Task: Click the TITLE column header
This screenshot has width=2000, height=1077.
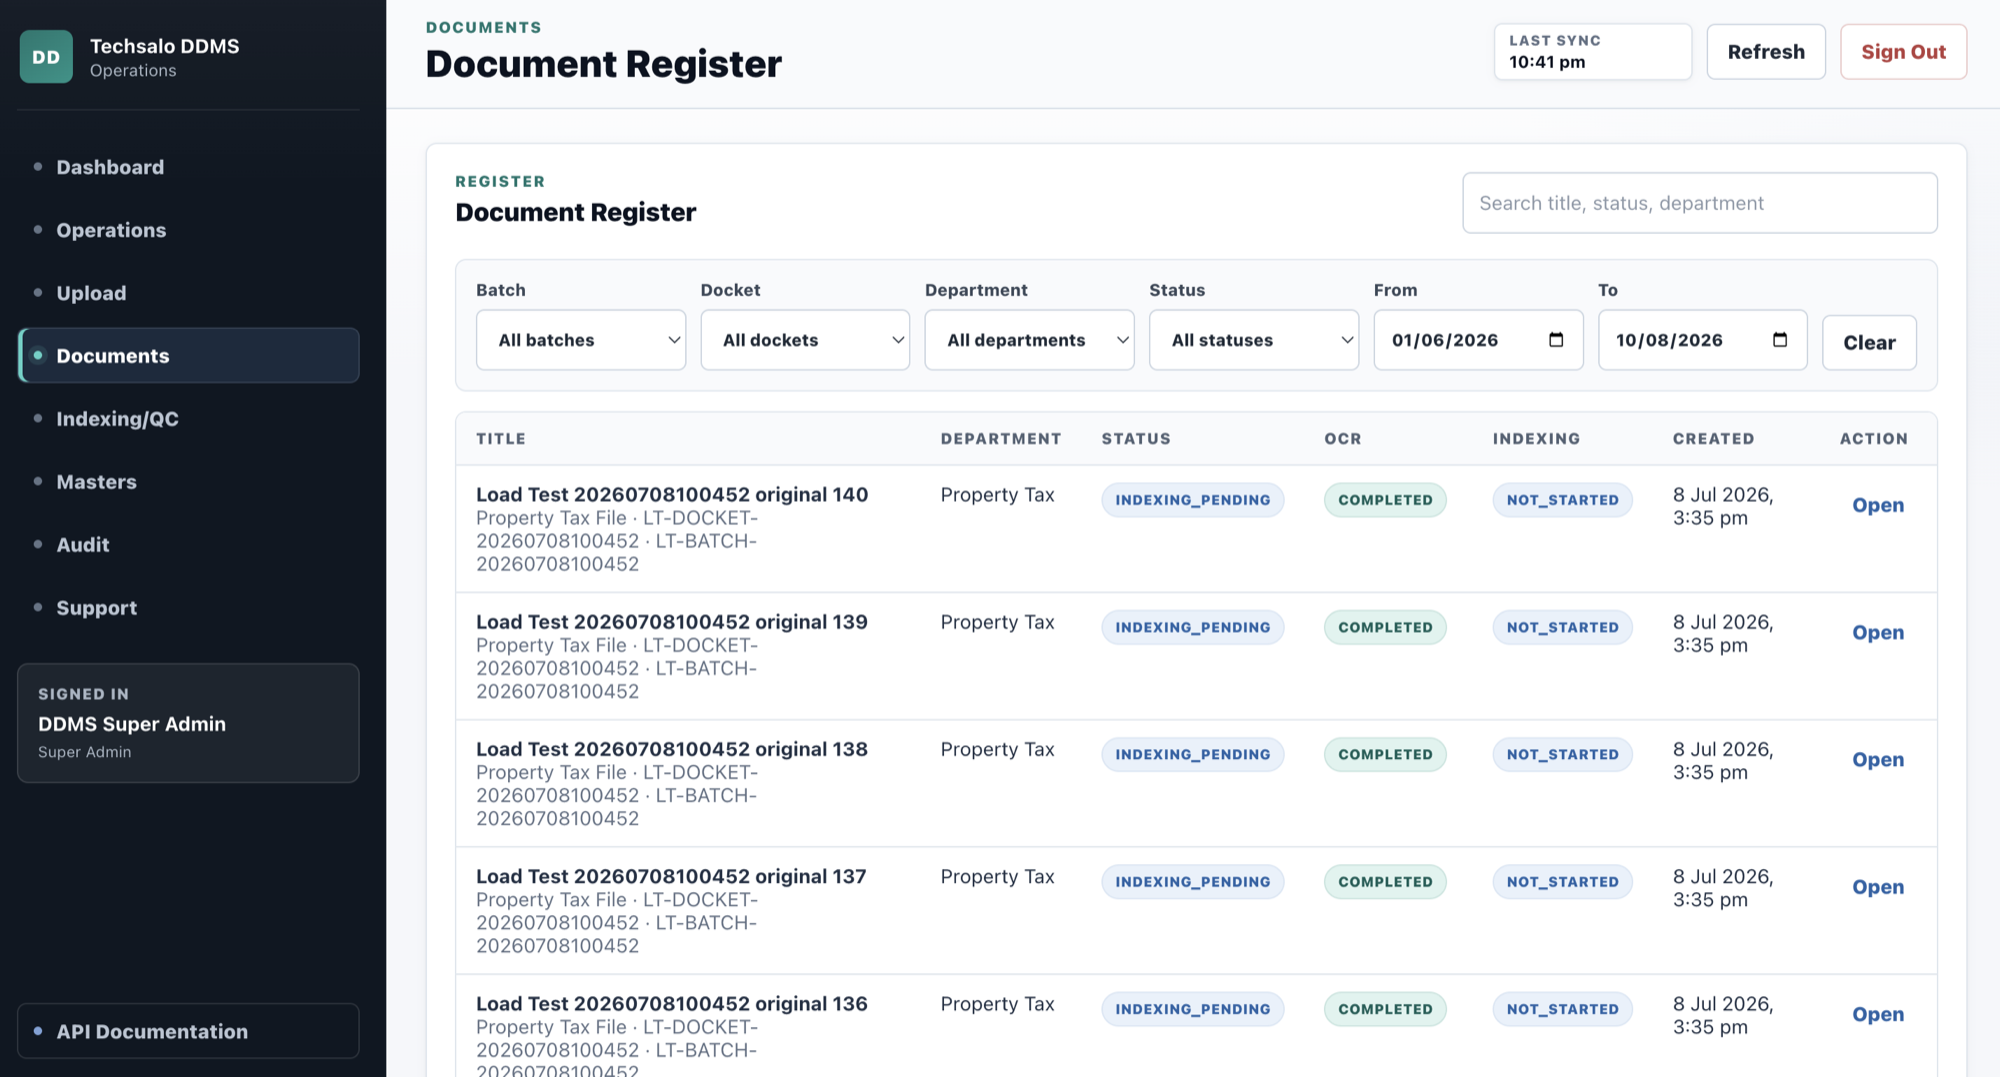Action: [x=500, y=438]
